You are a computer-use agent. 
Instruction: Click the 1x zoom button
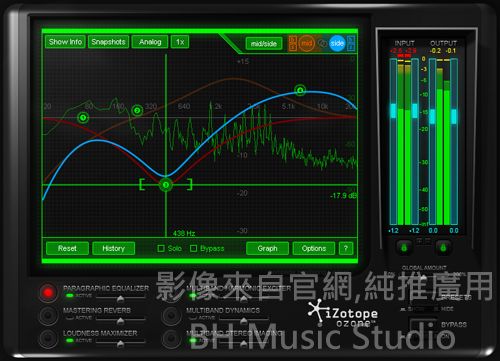180,42
